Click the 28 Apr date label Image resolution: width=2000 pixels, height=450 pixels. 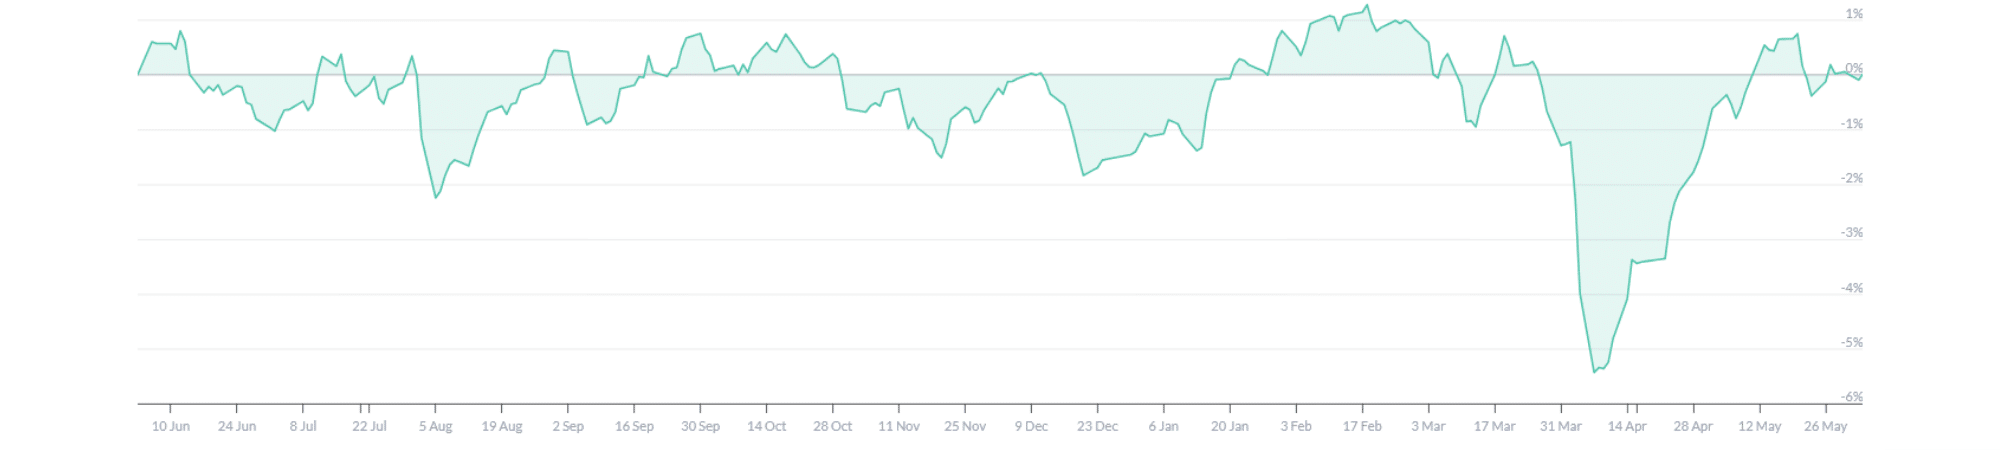1694,426
